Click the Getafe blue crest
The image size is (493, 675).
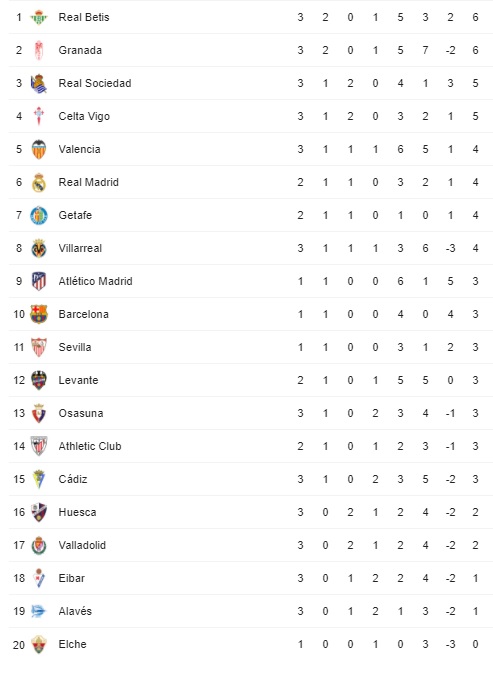click(39, 215)
